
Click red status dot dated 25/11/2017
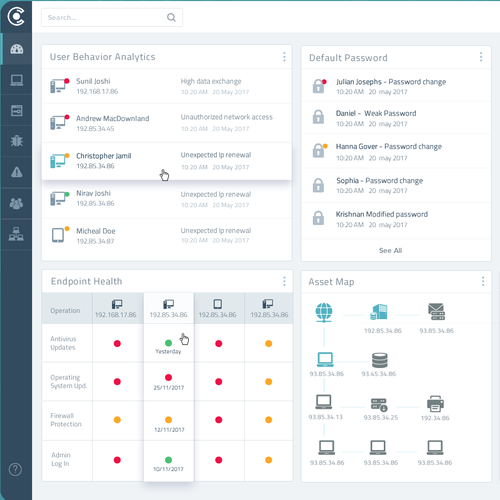pos(168,377)
